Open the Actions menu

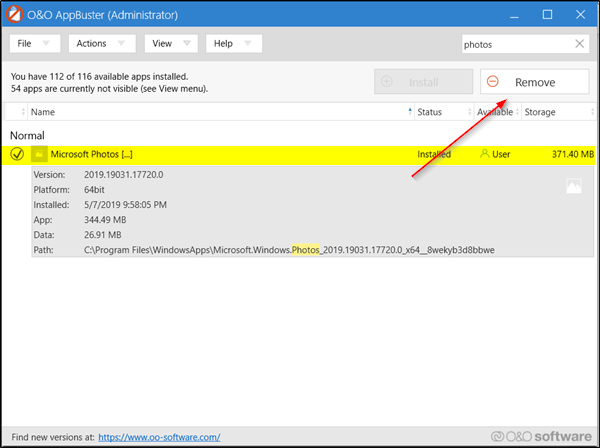click(x=102, y=44)
